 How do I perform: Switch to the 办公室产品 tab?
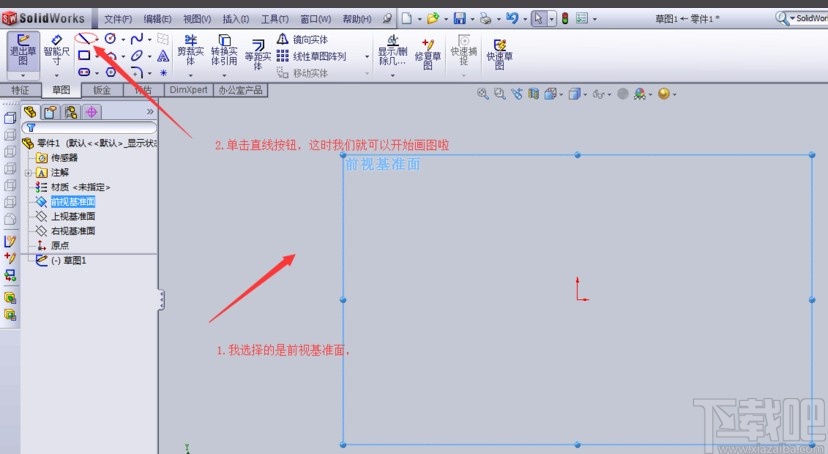[240, 90]
